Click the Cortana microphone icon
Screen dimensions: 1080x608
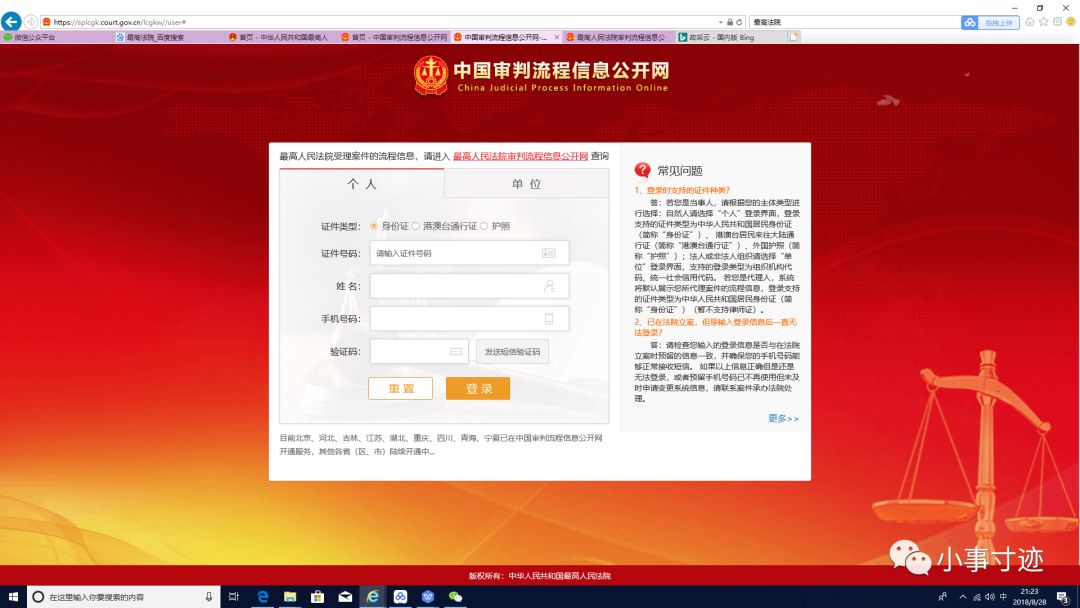point(209,597)
